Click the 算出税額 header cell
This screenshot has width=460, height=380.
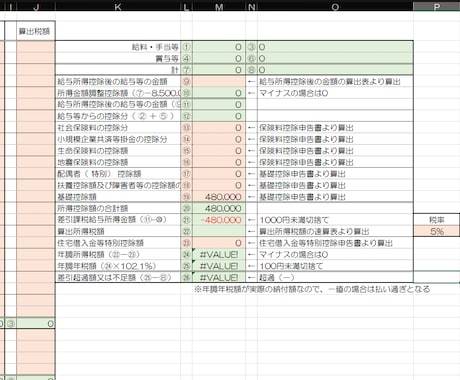point(36,31)
